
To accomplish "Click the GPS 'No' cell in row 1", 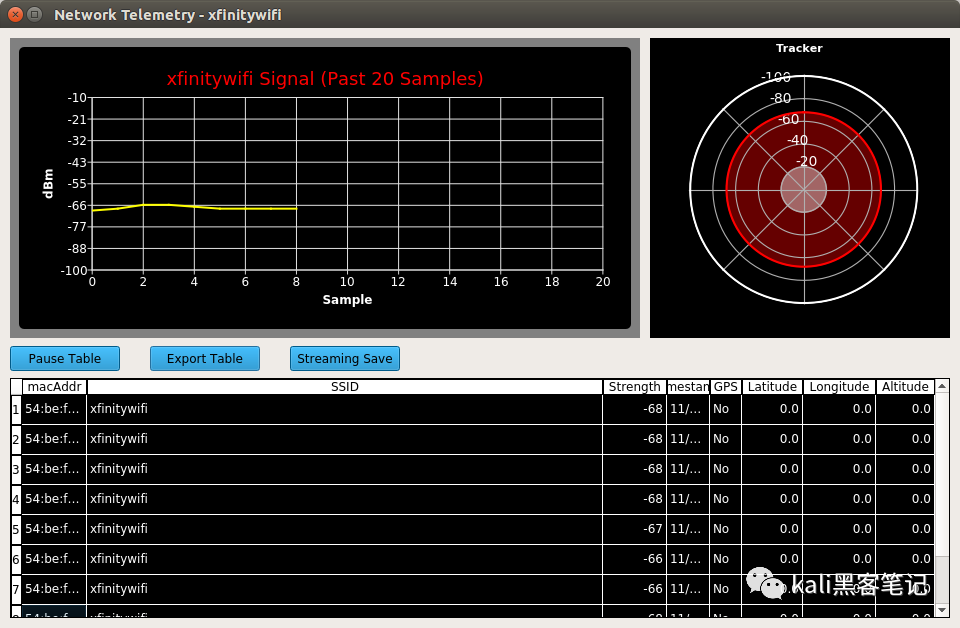I will pyautogui.click(x=726, y=409).
